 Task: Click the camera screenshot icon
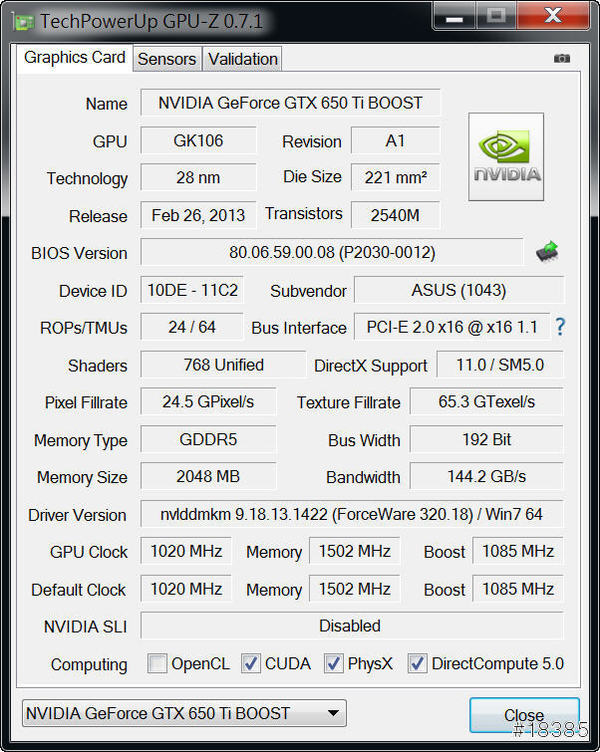coord(562,59)
